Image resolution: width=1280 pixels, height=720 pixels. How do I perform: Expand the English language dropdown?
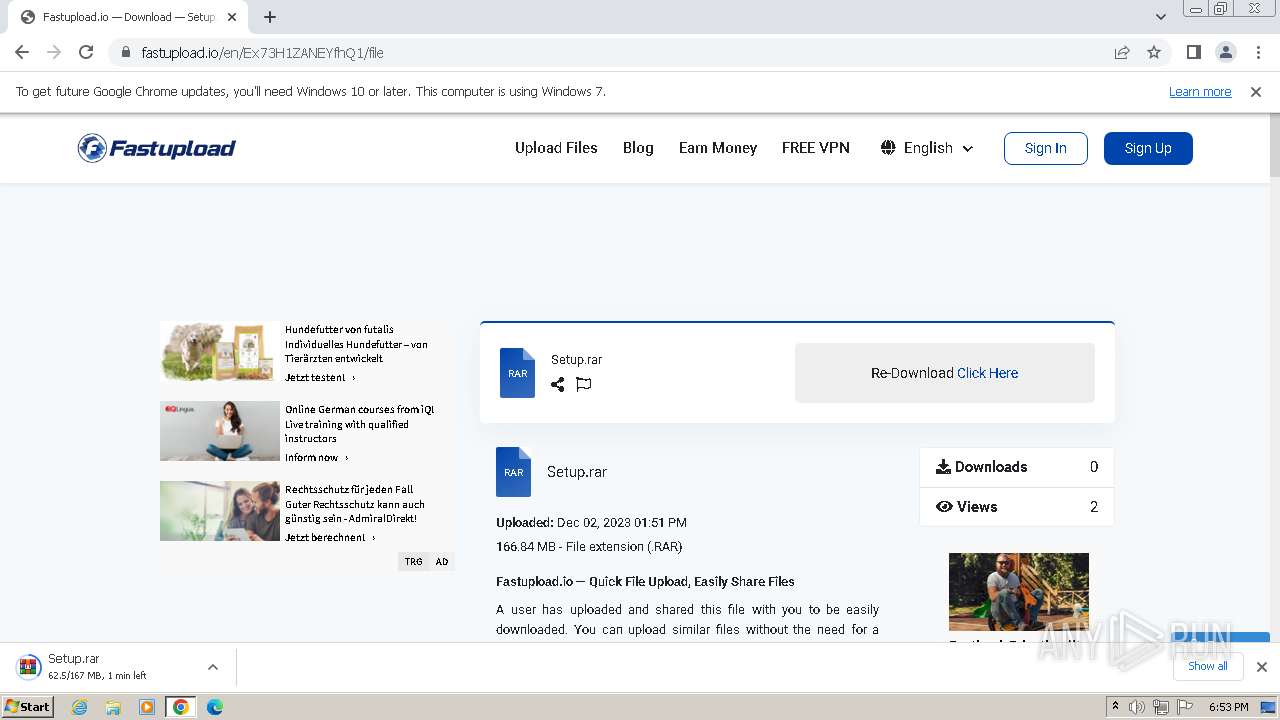click(x=927, y=148)
